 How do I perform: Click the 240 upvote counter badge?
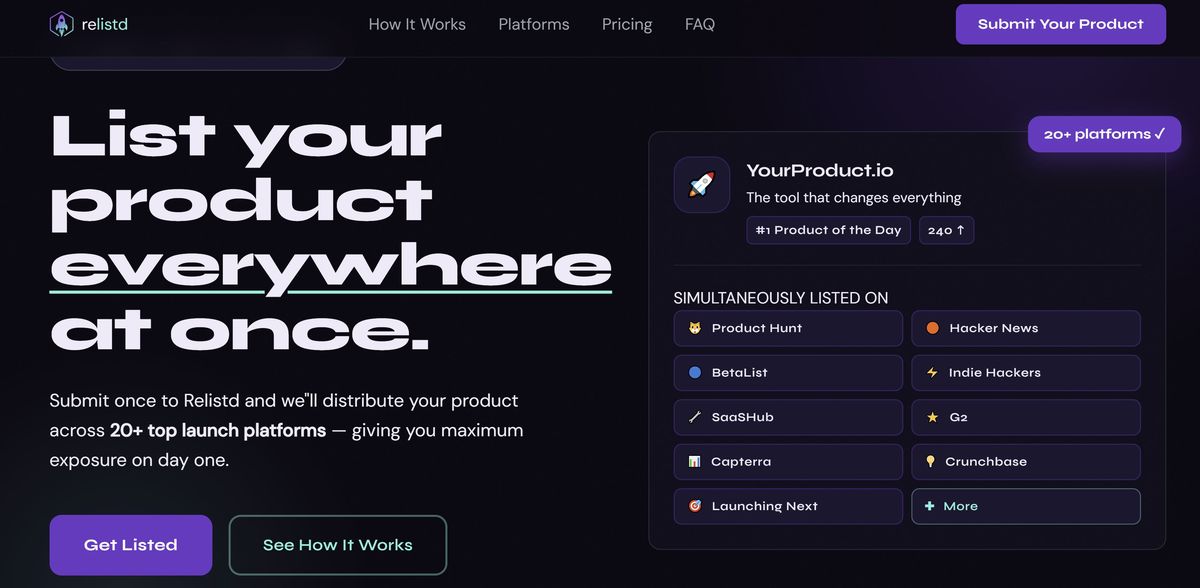pyautogui.click(x=946, y=230)
